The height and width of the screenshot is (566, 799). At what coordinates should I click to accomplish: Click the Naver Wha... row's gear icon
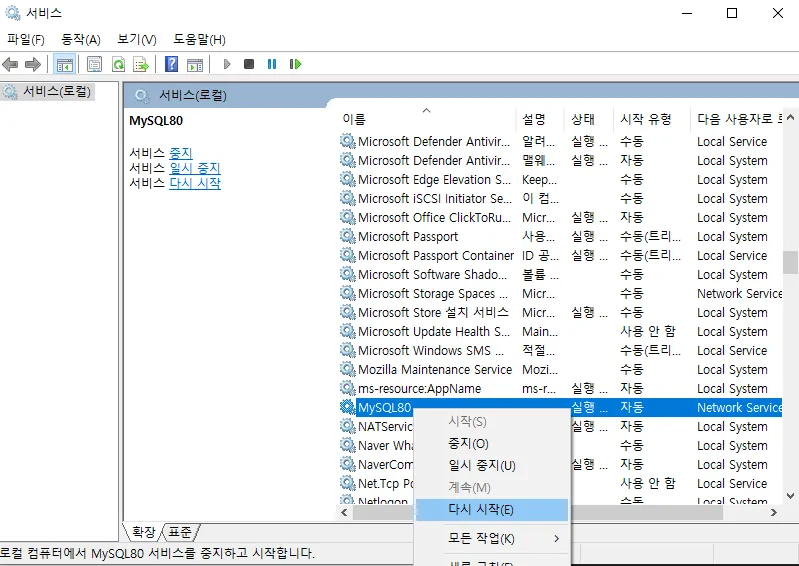[x=348, y=445]
